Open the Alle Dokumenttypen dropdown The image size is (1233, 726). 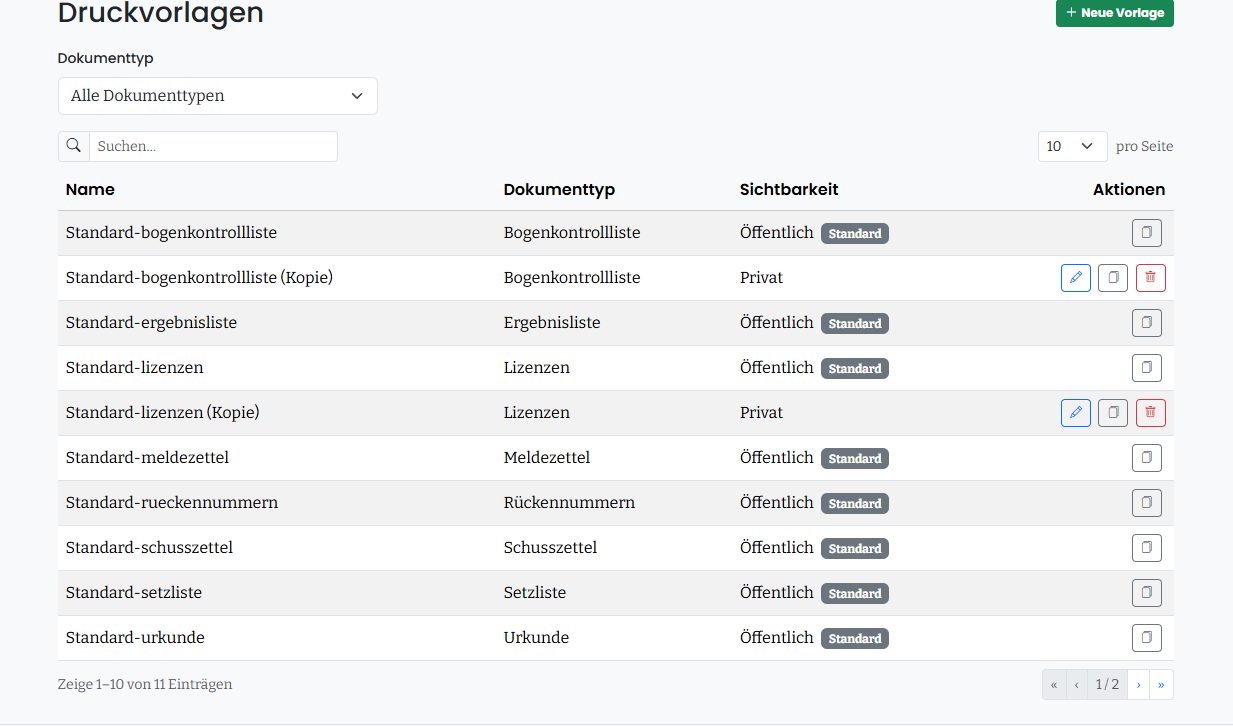click(218, 96)
